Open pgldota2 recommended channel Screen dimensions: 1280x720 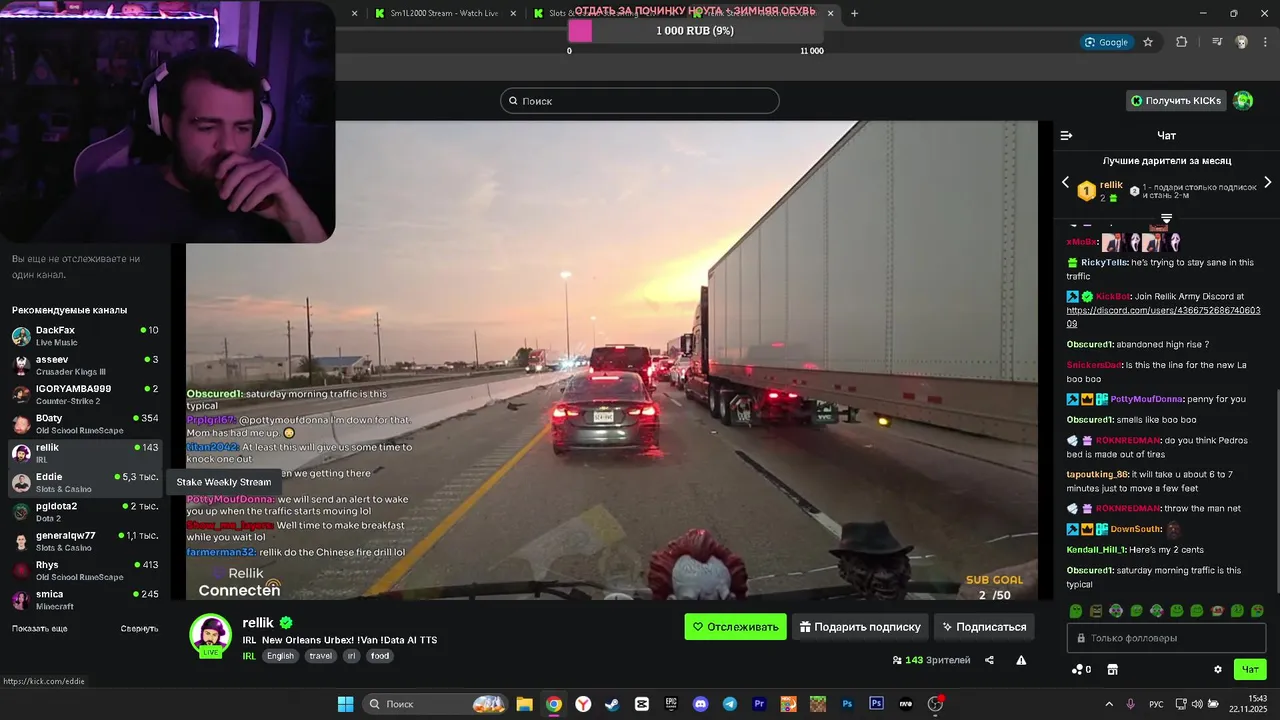coord(85,512)
